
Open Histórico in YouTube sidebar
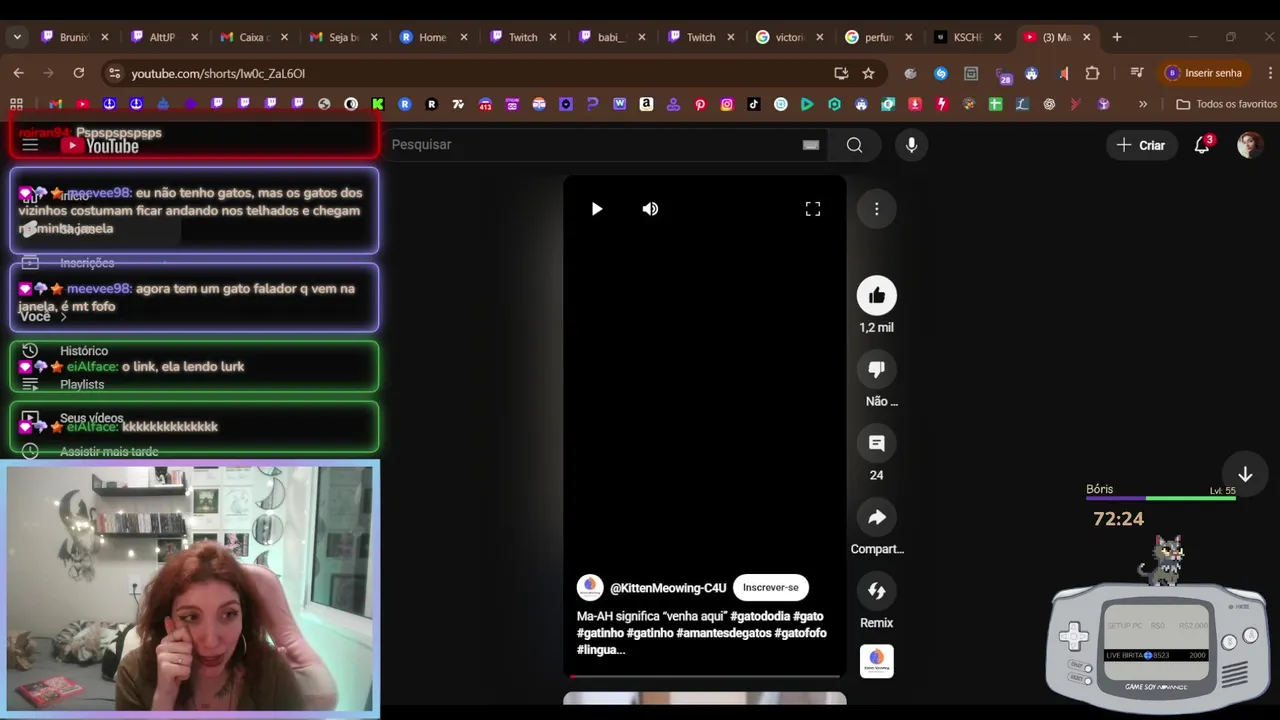[83, 351]
